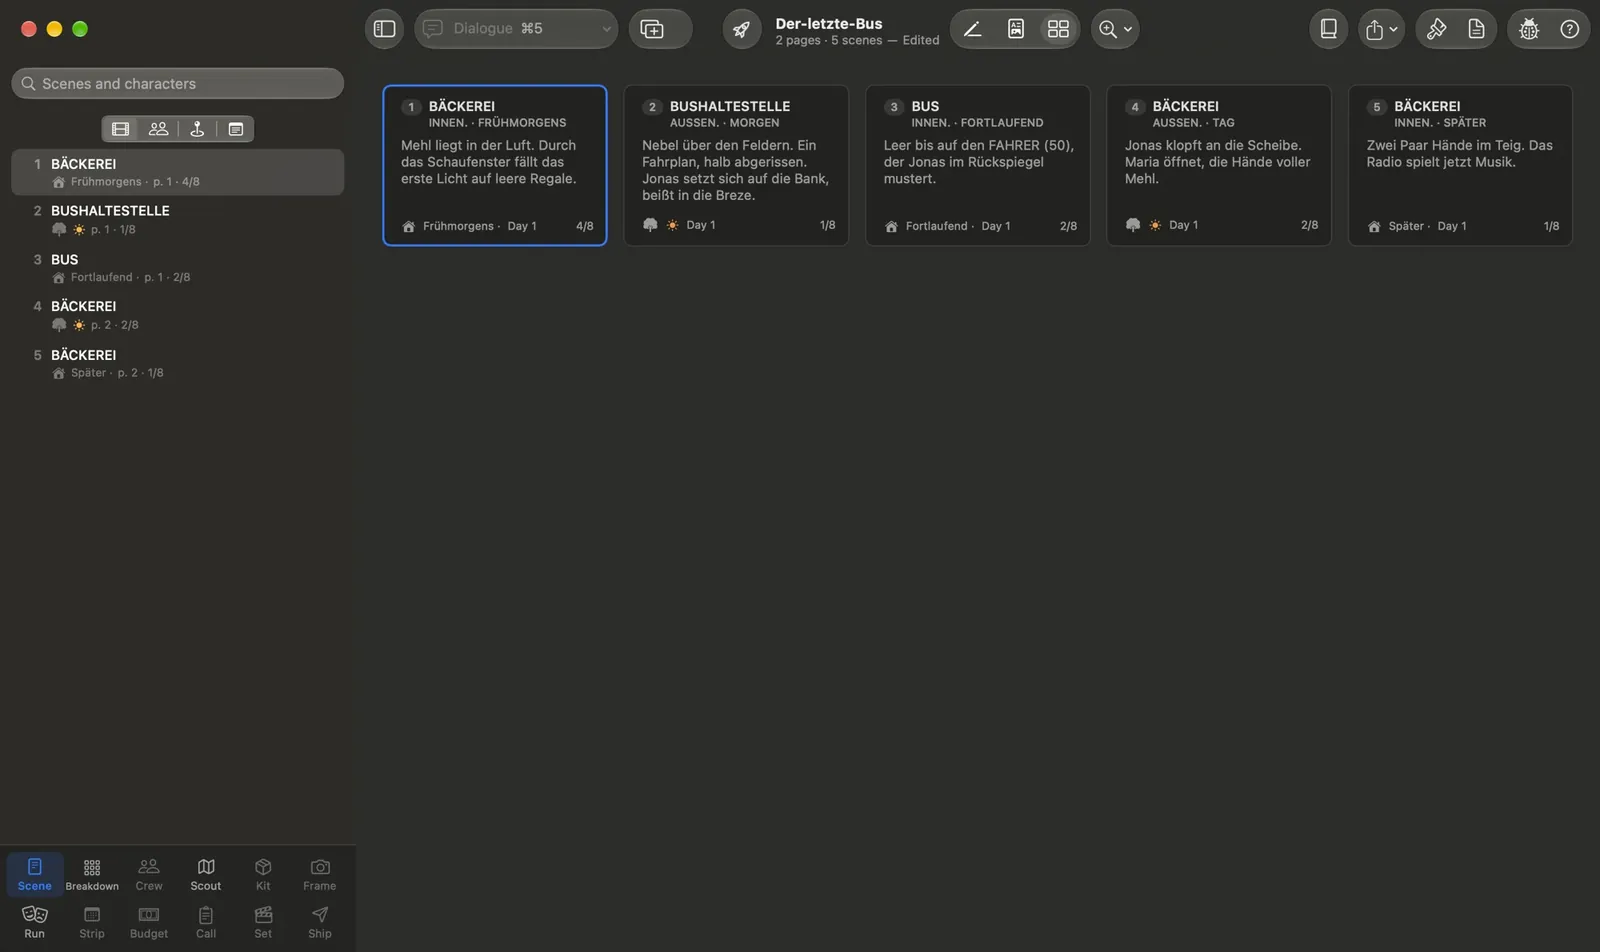Click the ladybug bug report icon
Screen dimensions: 1600x952
coord(1529,29)
